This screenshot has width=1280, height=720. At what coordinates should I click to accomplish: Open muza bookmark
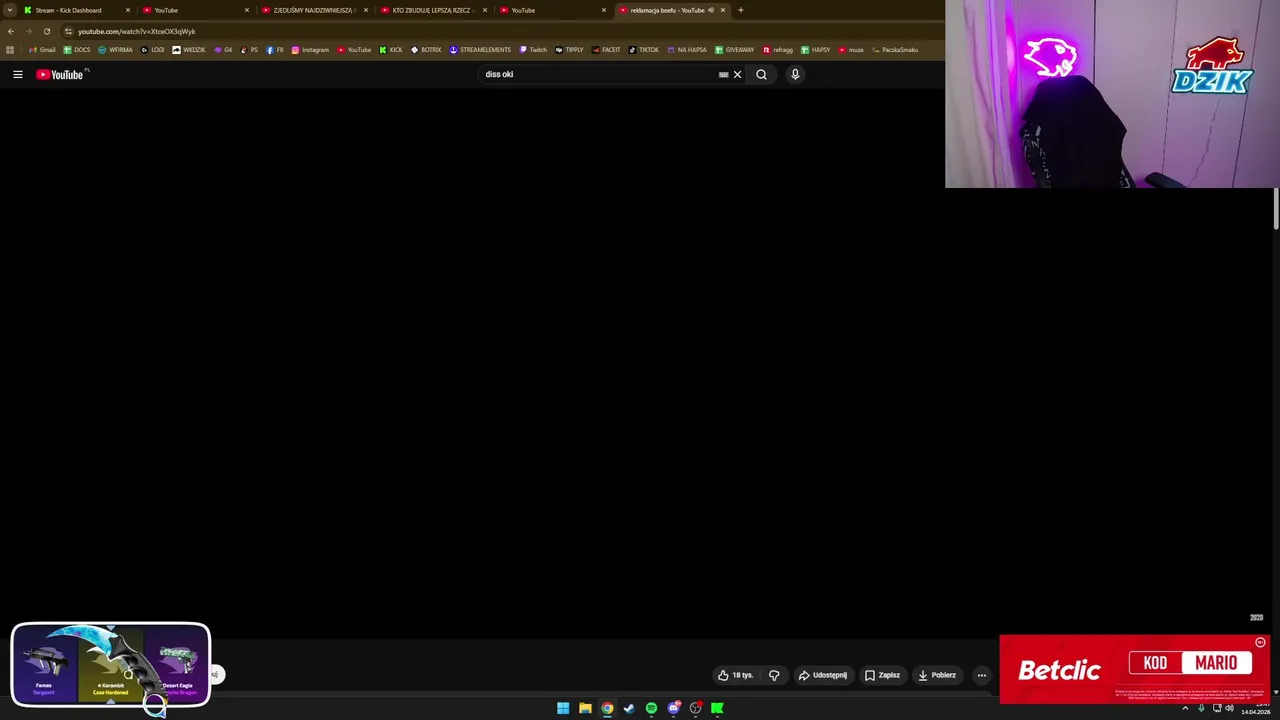[x=851, y=50]
